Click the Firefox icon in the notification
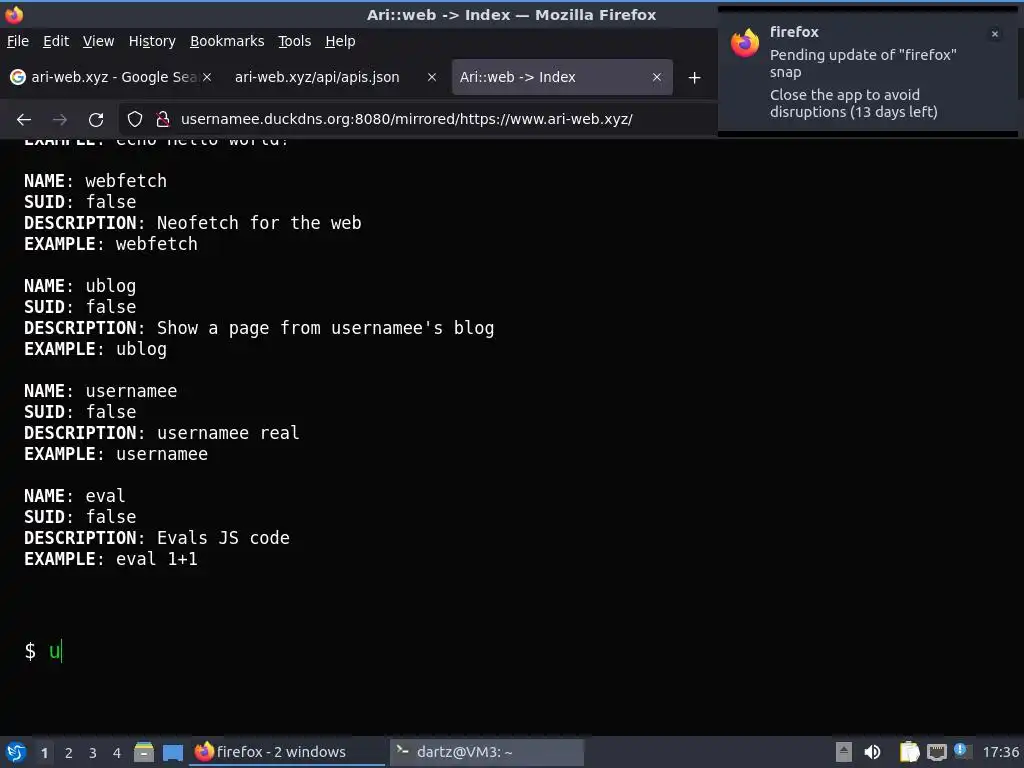The width and height of the screenshot is (1024, 768). pyautogui.click(x=745, y=43)
